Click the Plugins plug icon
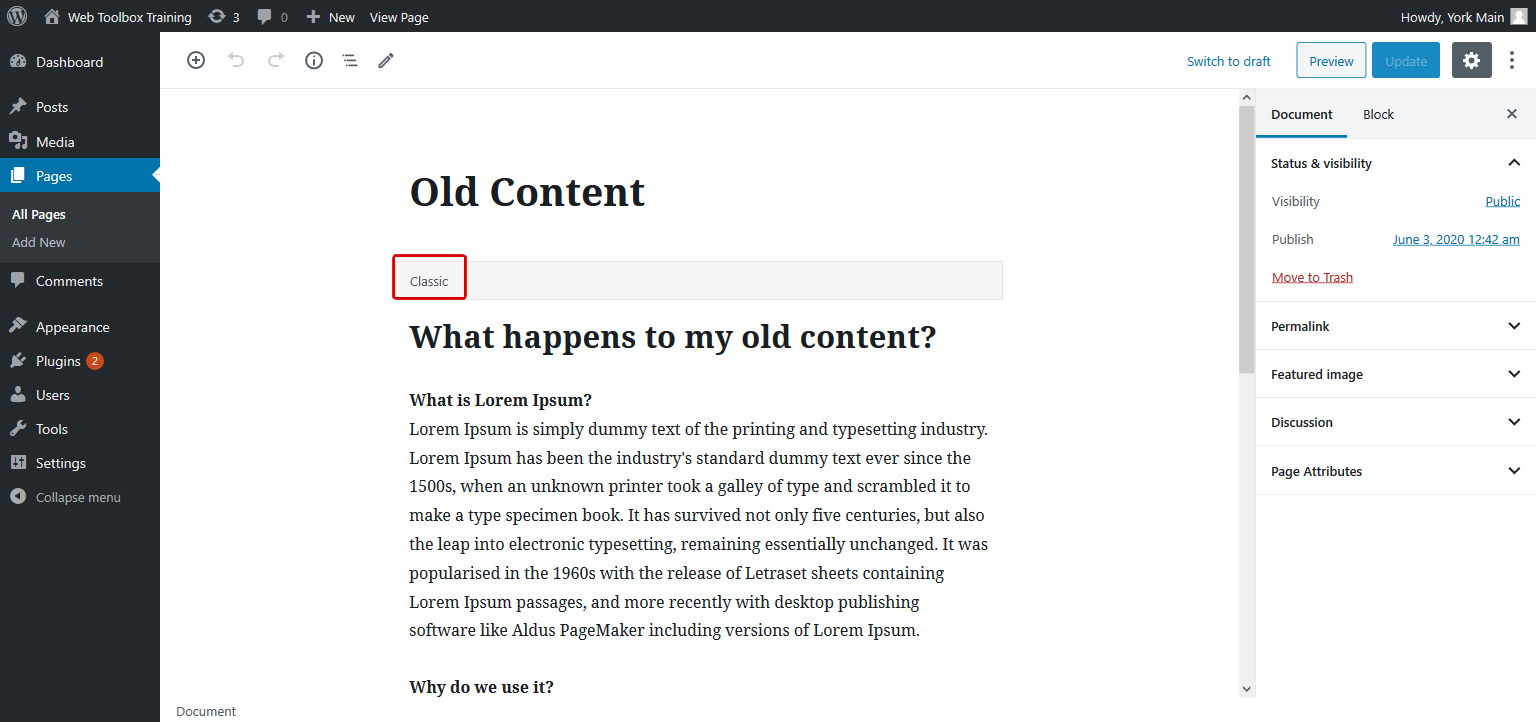Screen dimensions: 1536x722 tap(18, 361)
